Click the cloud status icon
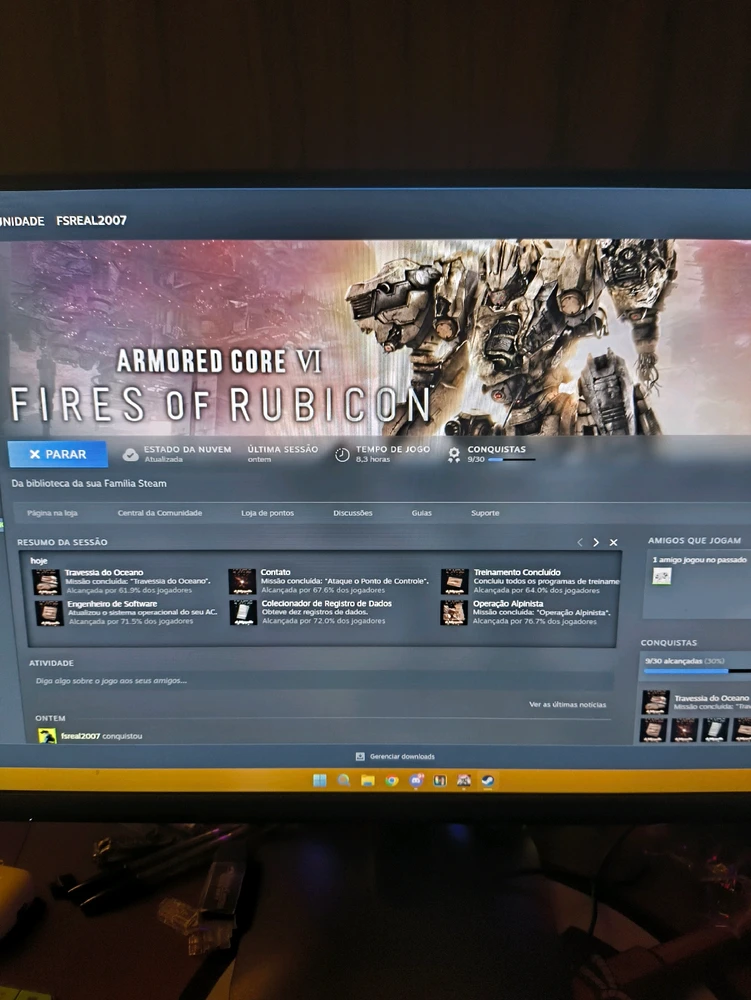 pos(130,454)
